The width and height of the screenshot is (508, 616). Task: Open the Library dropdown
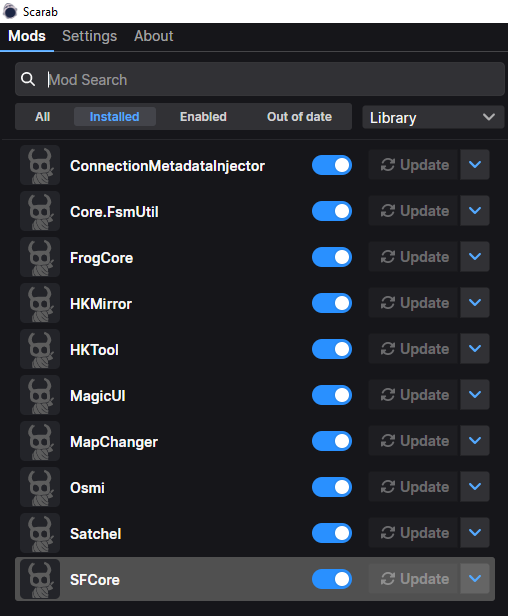433,117
